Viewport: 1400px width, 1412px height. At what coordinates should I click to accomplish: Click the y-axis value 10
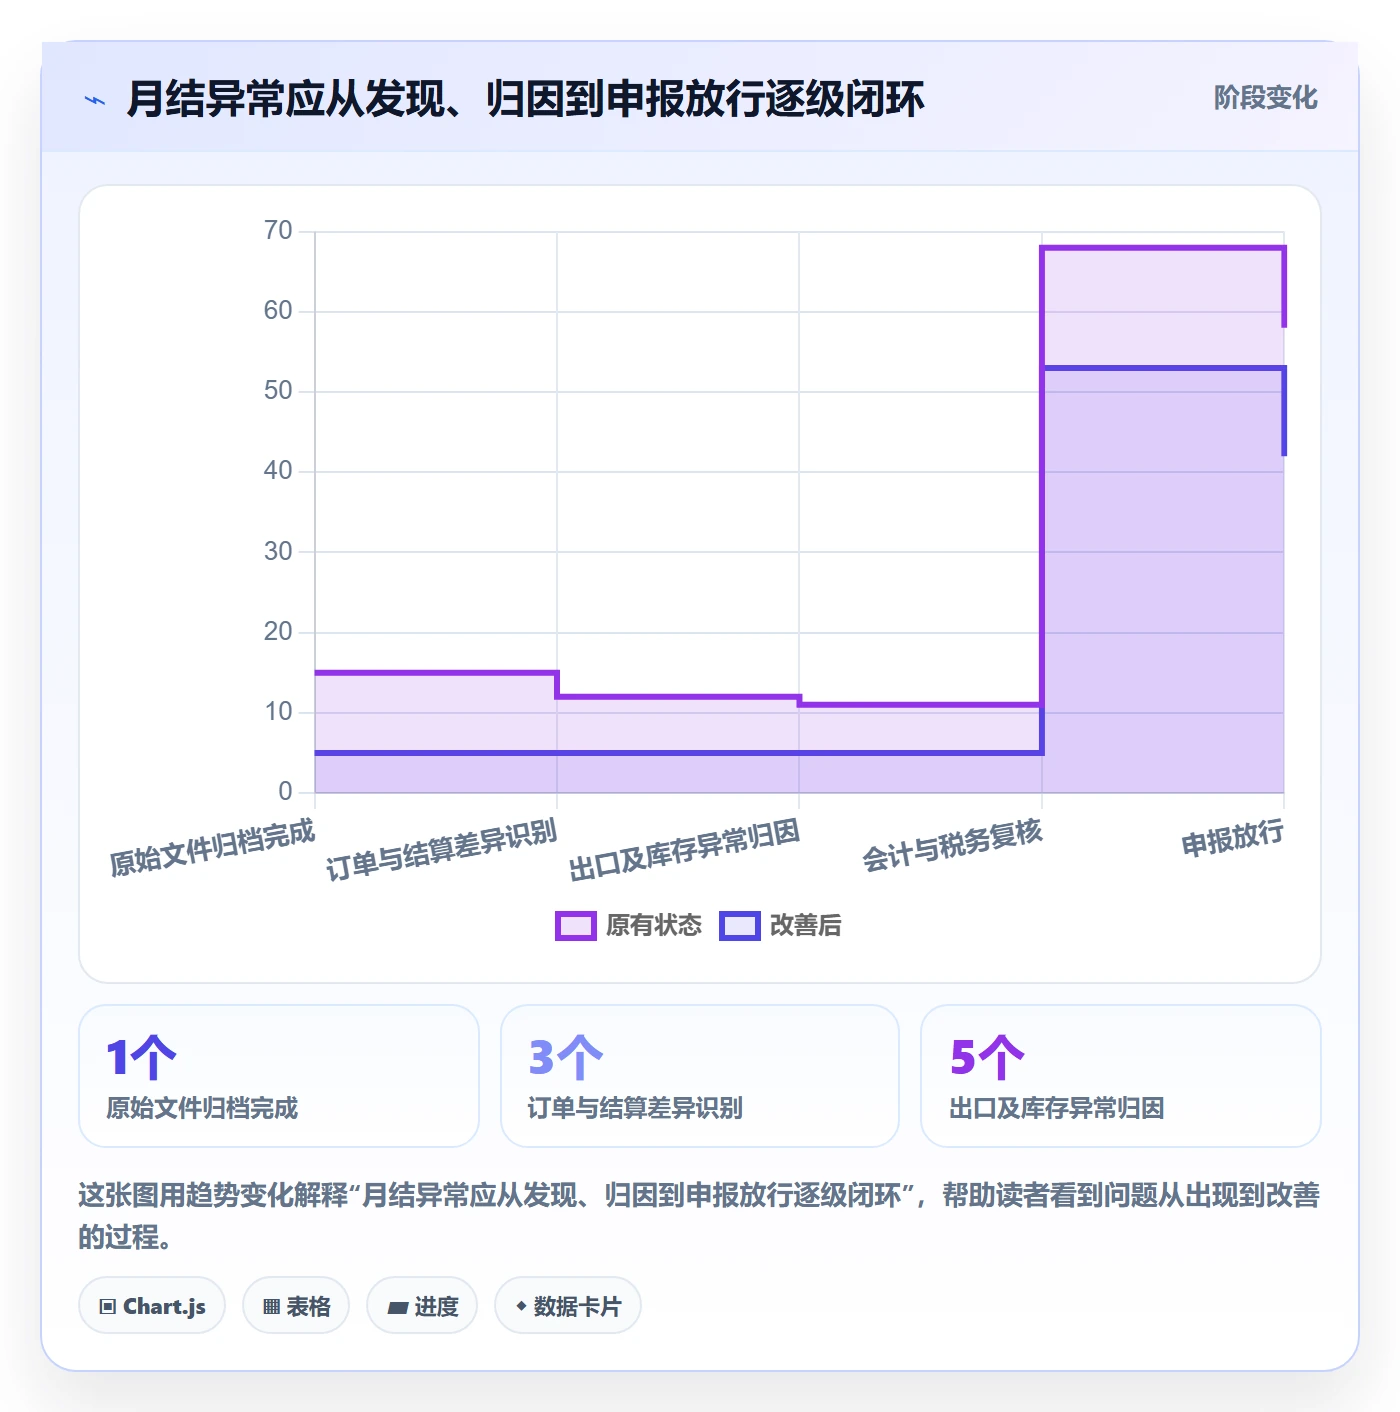(x=278, y=712)
